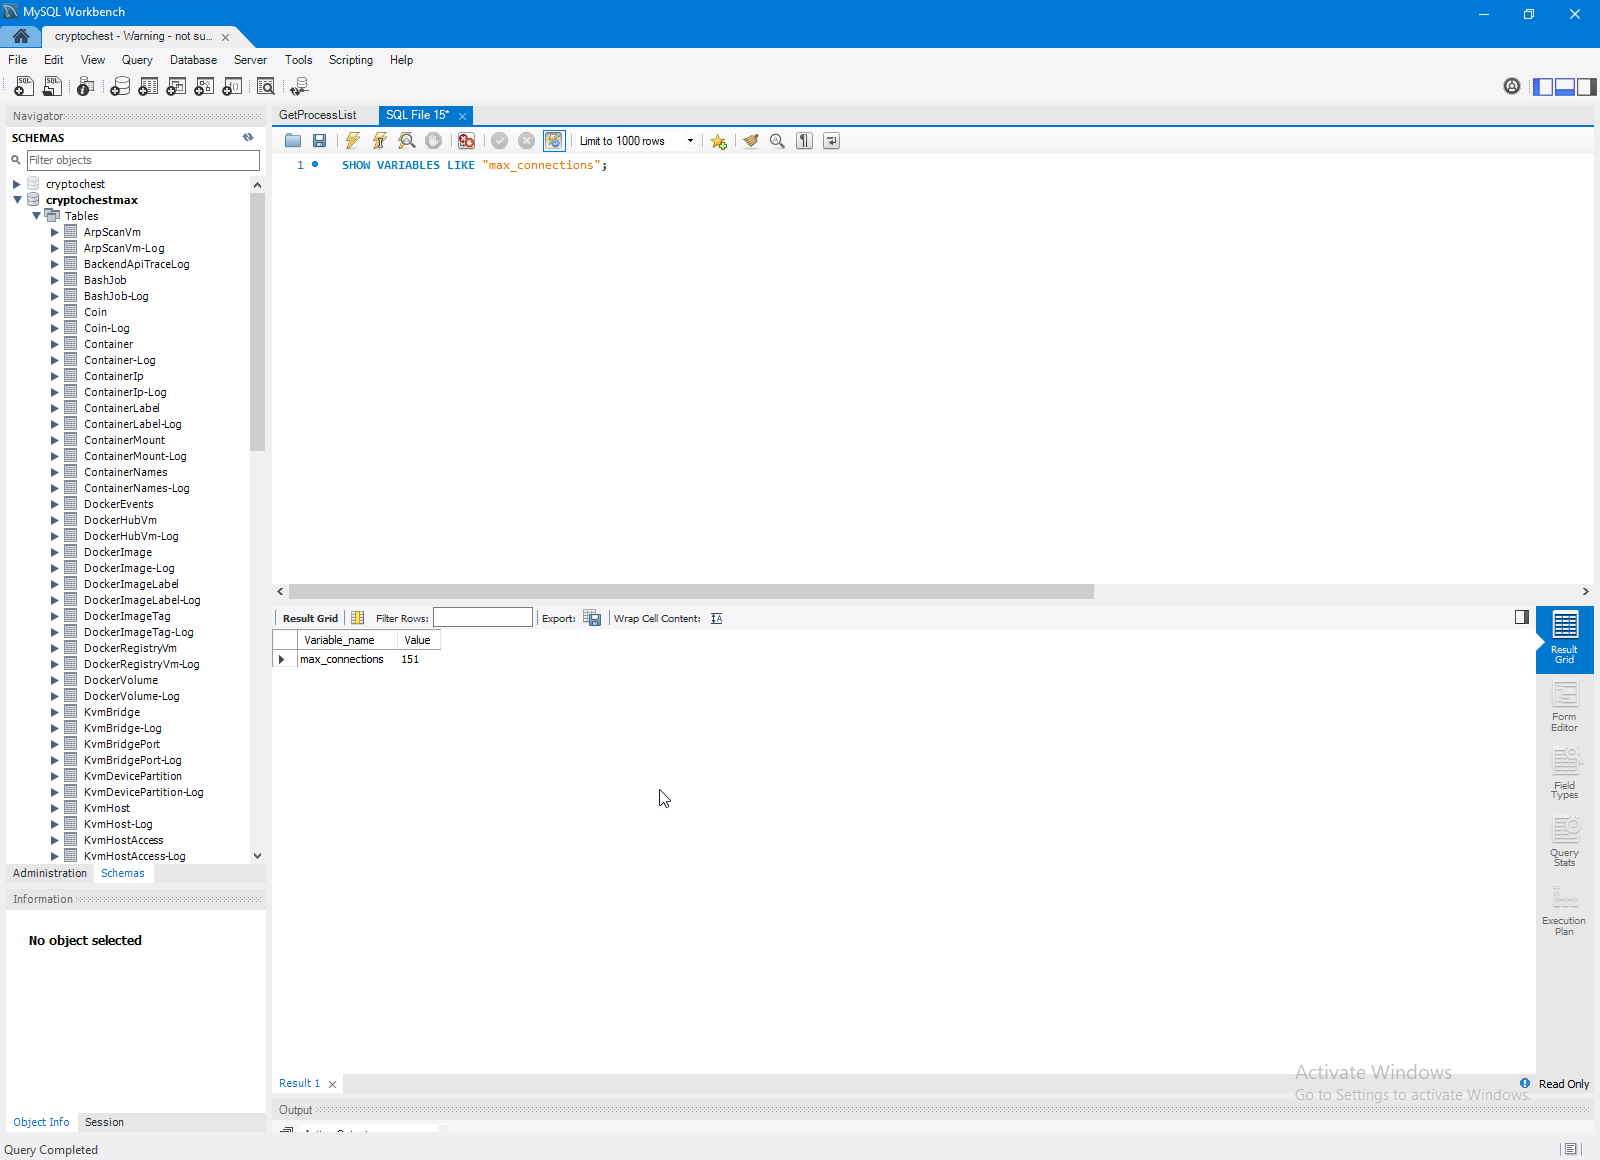Create a new SQL tab

point(24,87)
